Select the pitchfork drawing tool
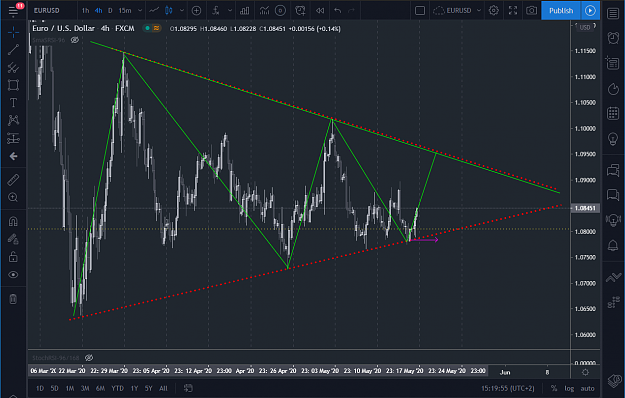Image resolution: width=625 pixels, height=398 pixels. coord(13,67)
